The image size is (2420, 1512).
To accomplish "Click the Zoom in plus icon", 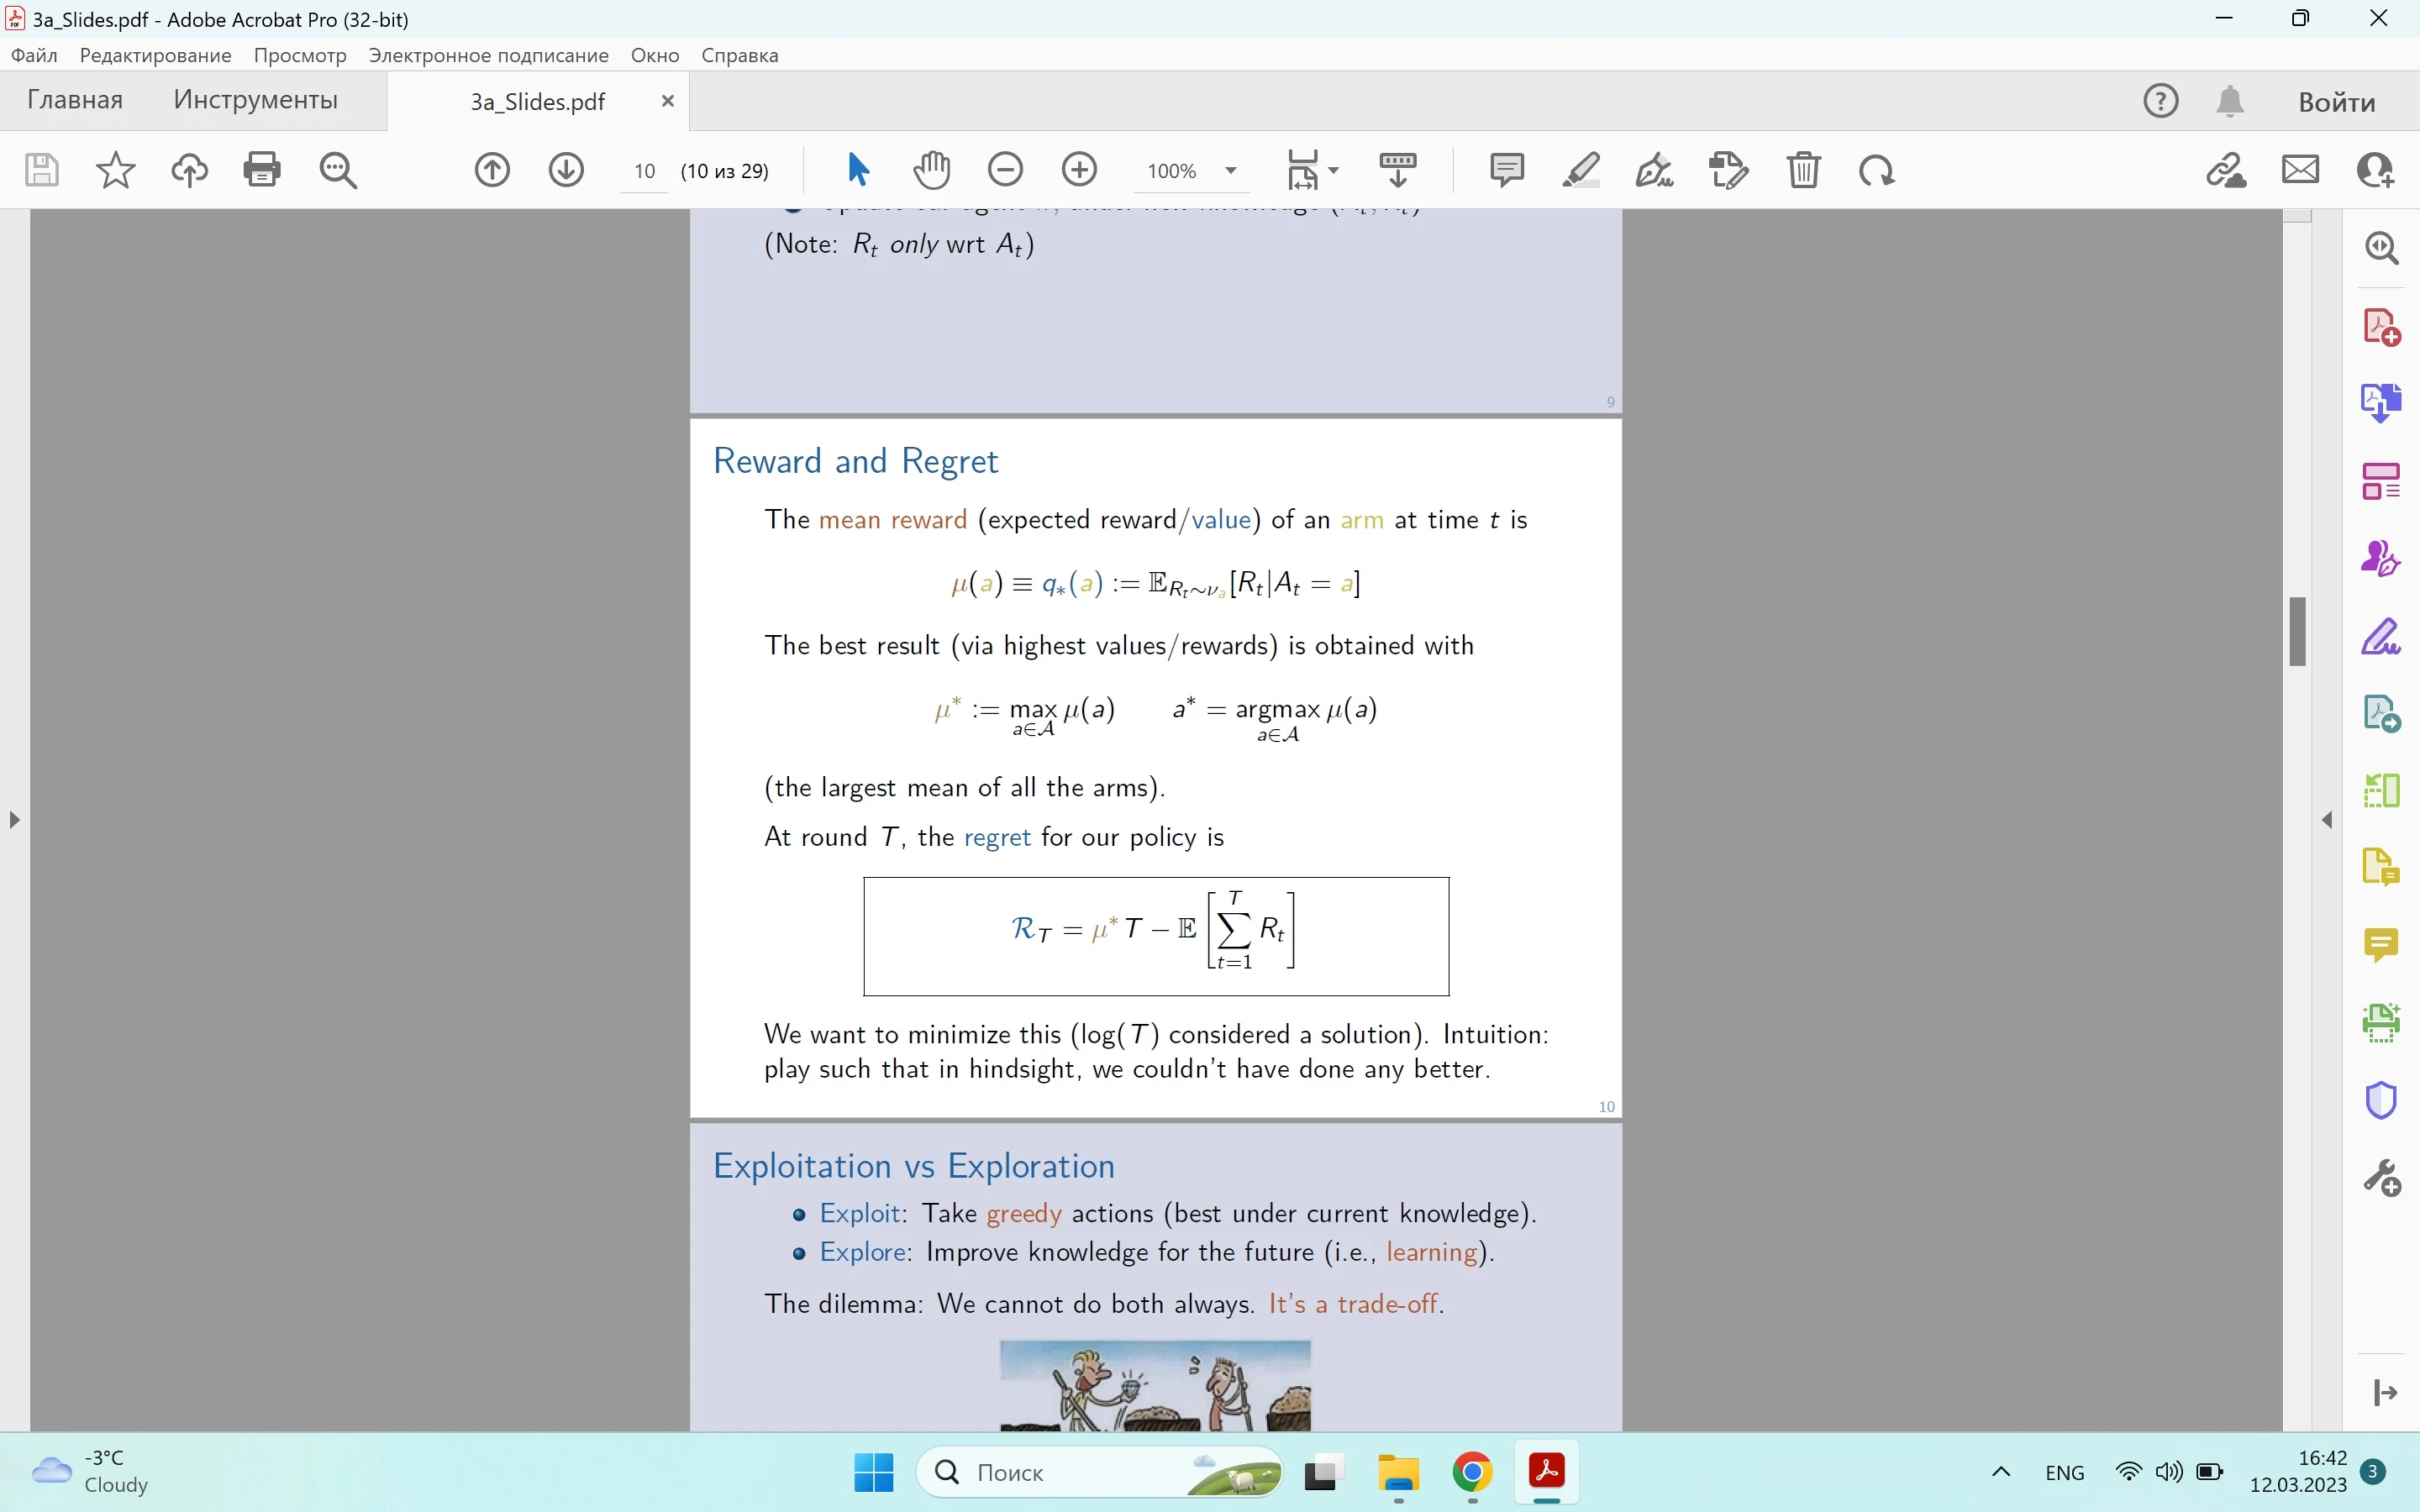I will (x=1079, y=170).
